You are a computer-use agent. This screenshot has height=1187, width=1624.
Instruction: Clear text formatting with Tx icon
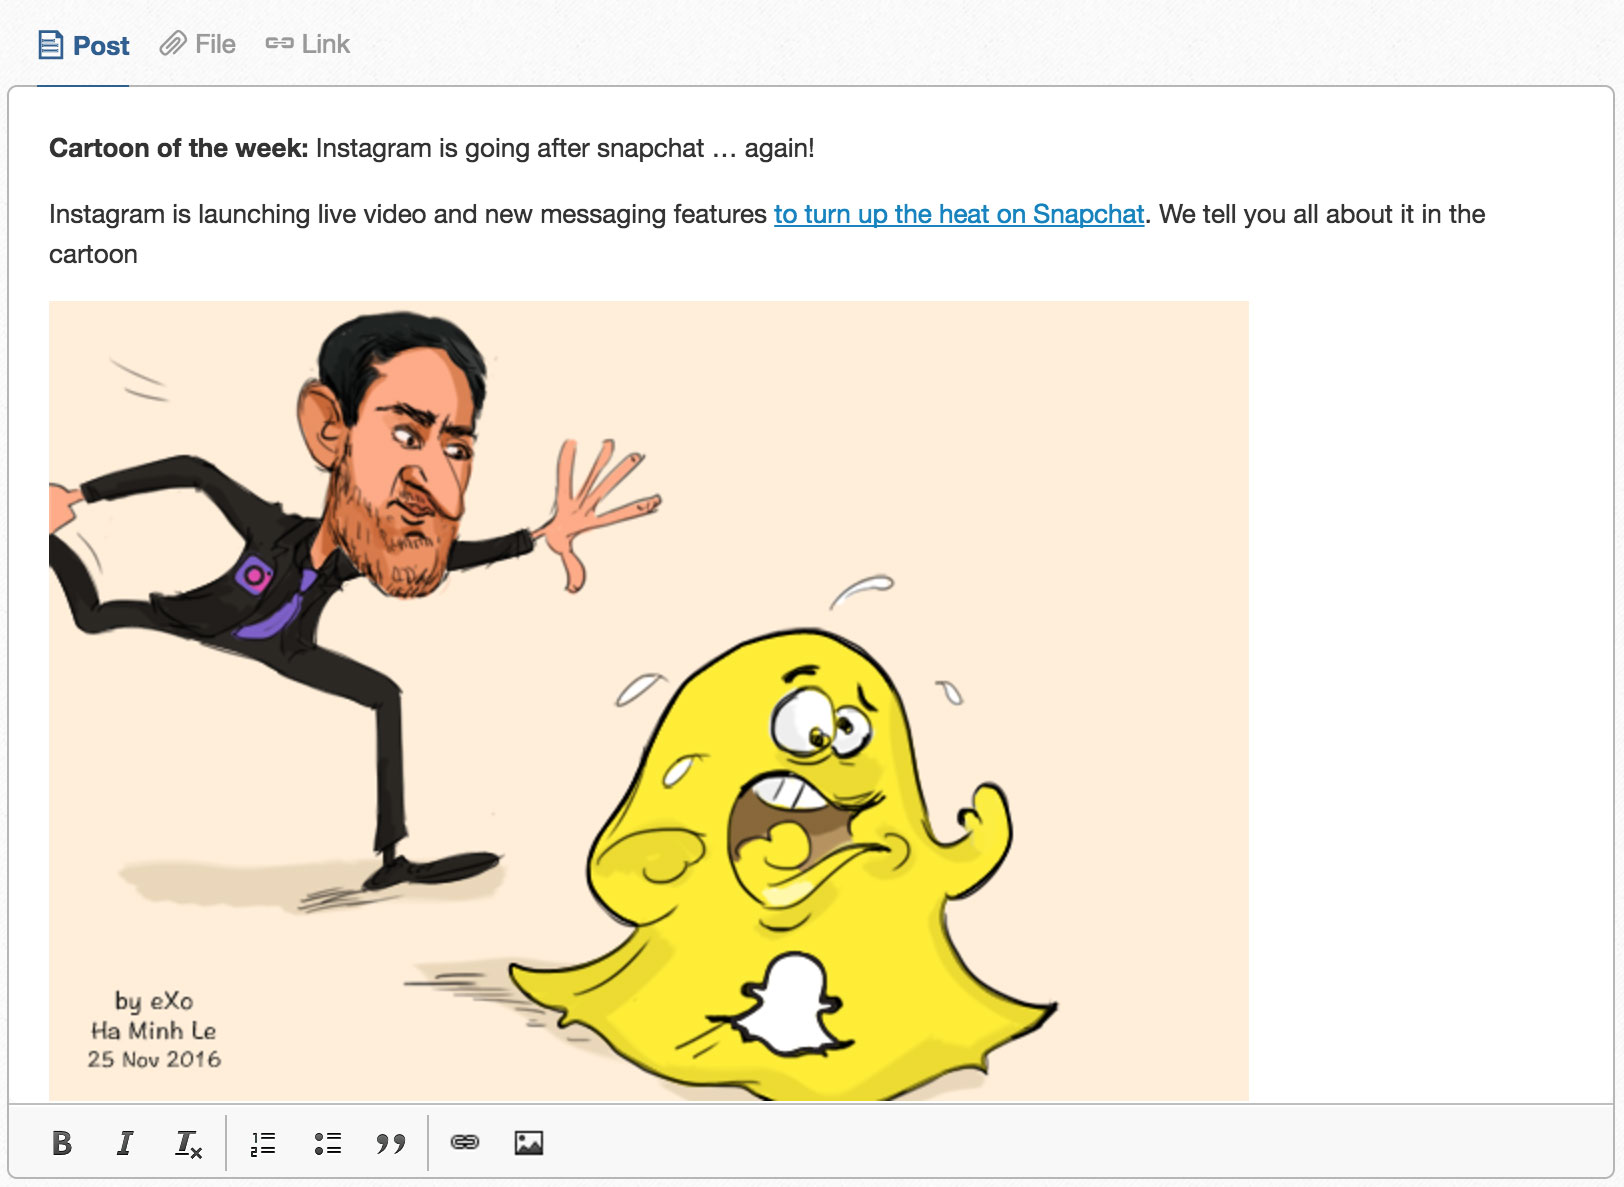[188, 1143]
